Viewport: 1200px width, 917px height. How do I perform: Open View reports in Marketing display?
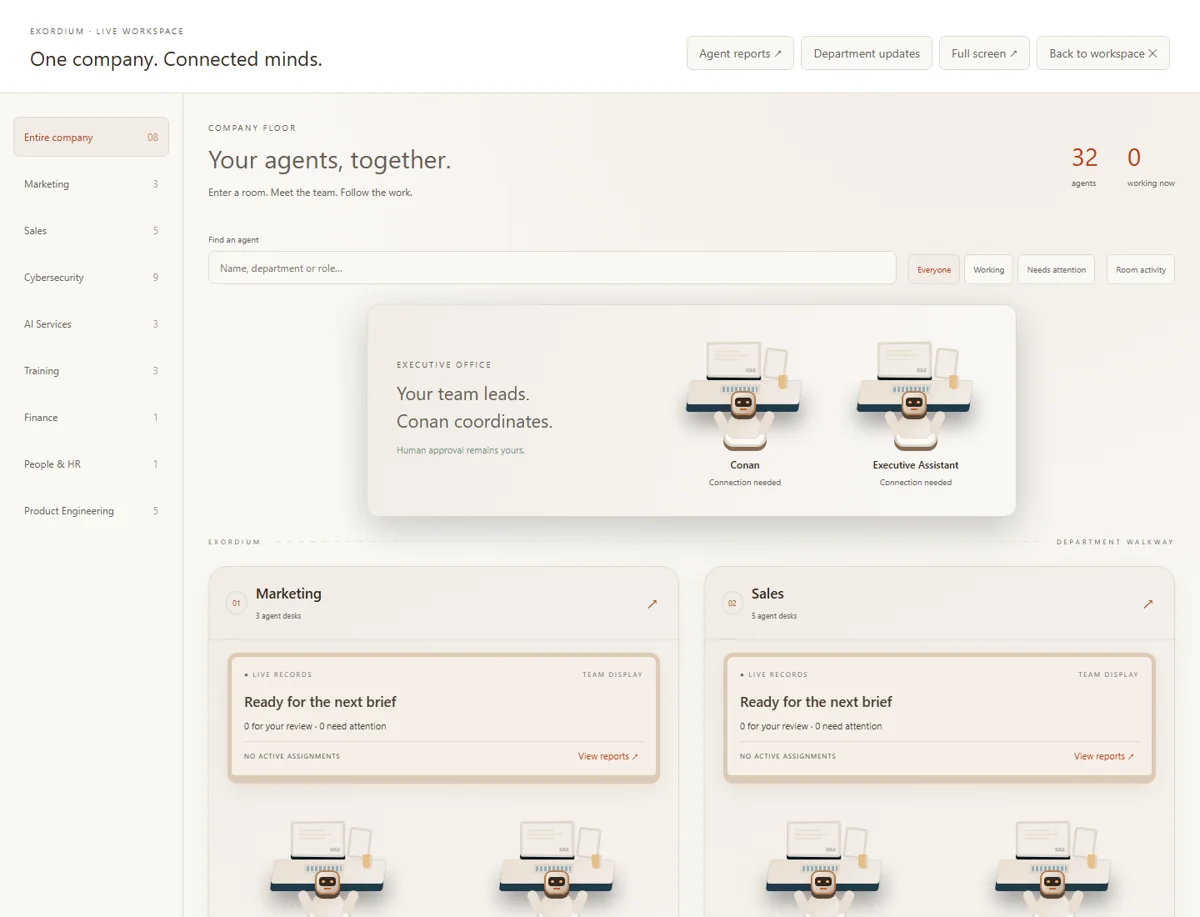(608, 756)
